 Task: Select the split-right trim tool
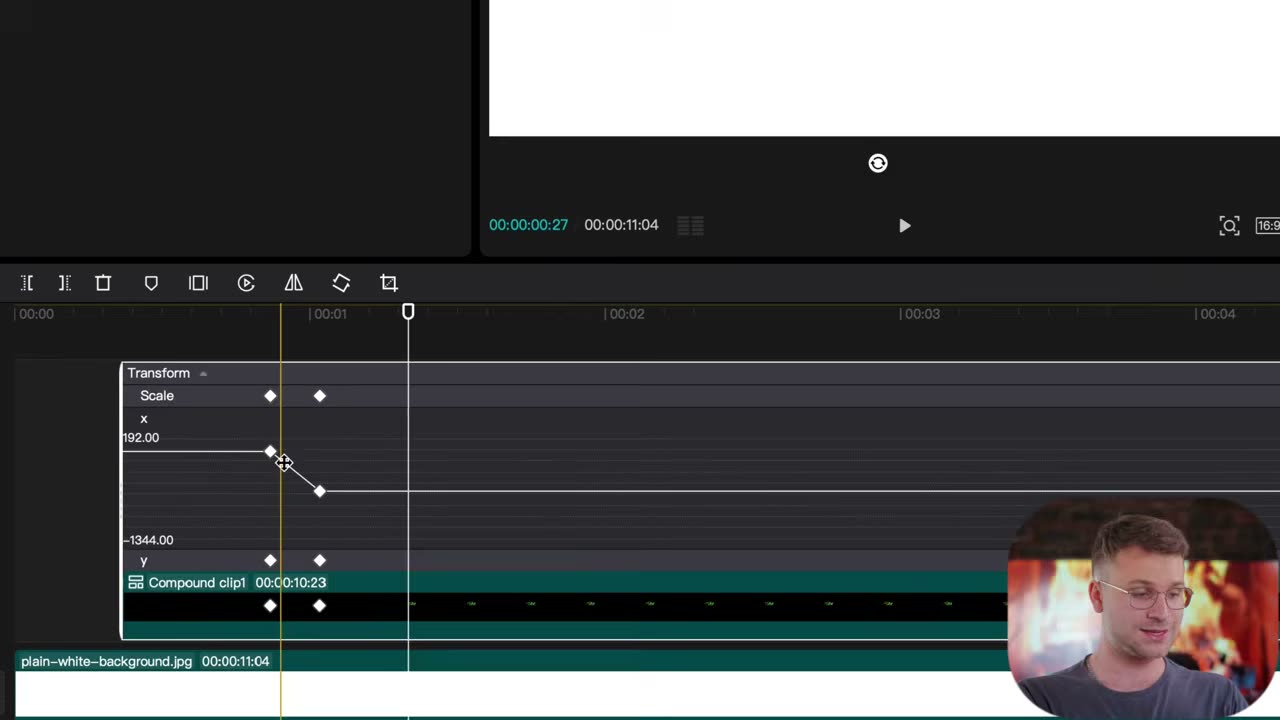65,283
